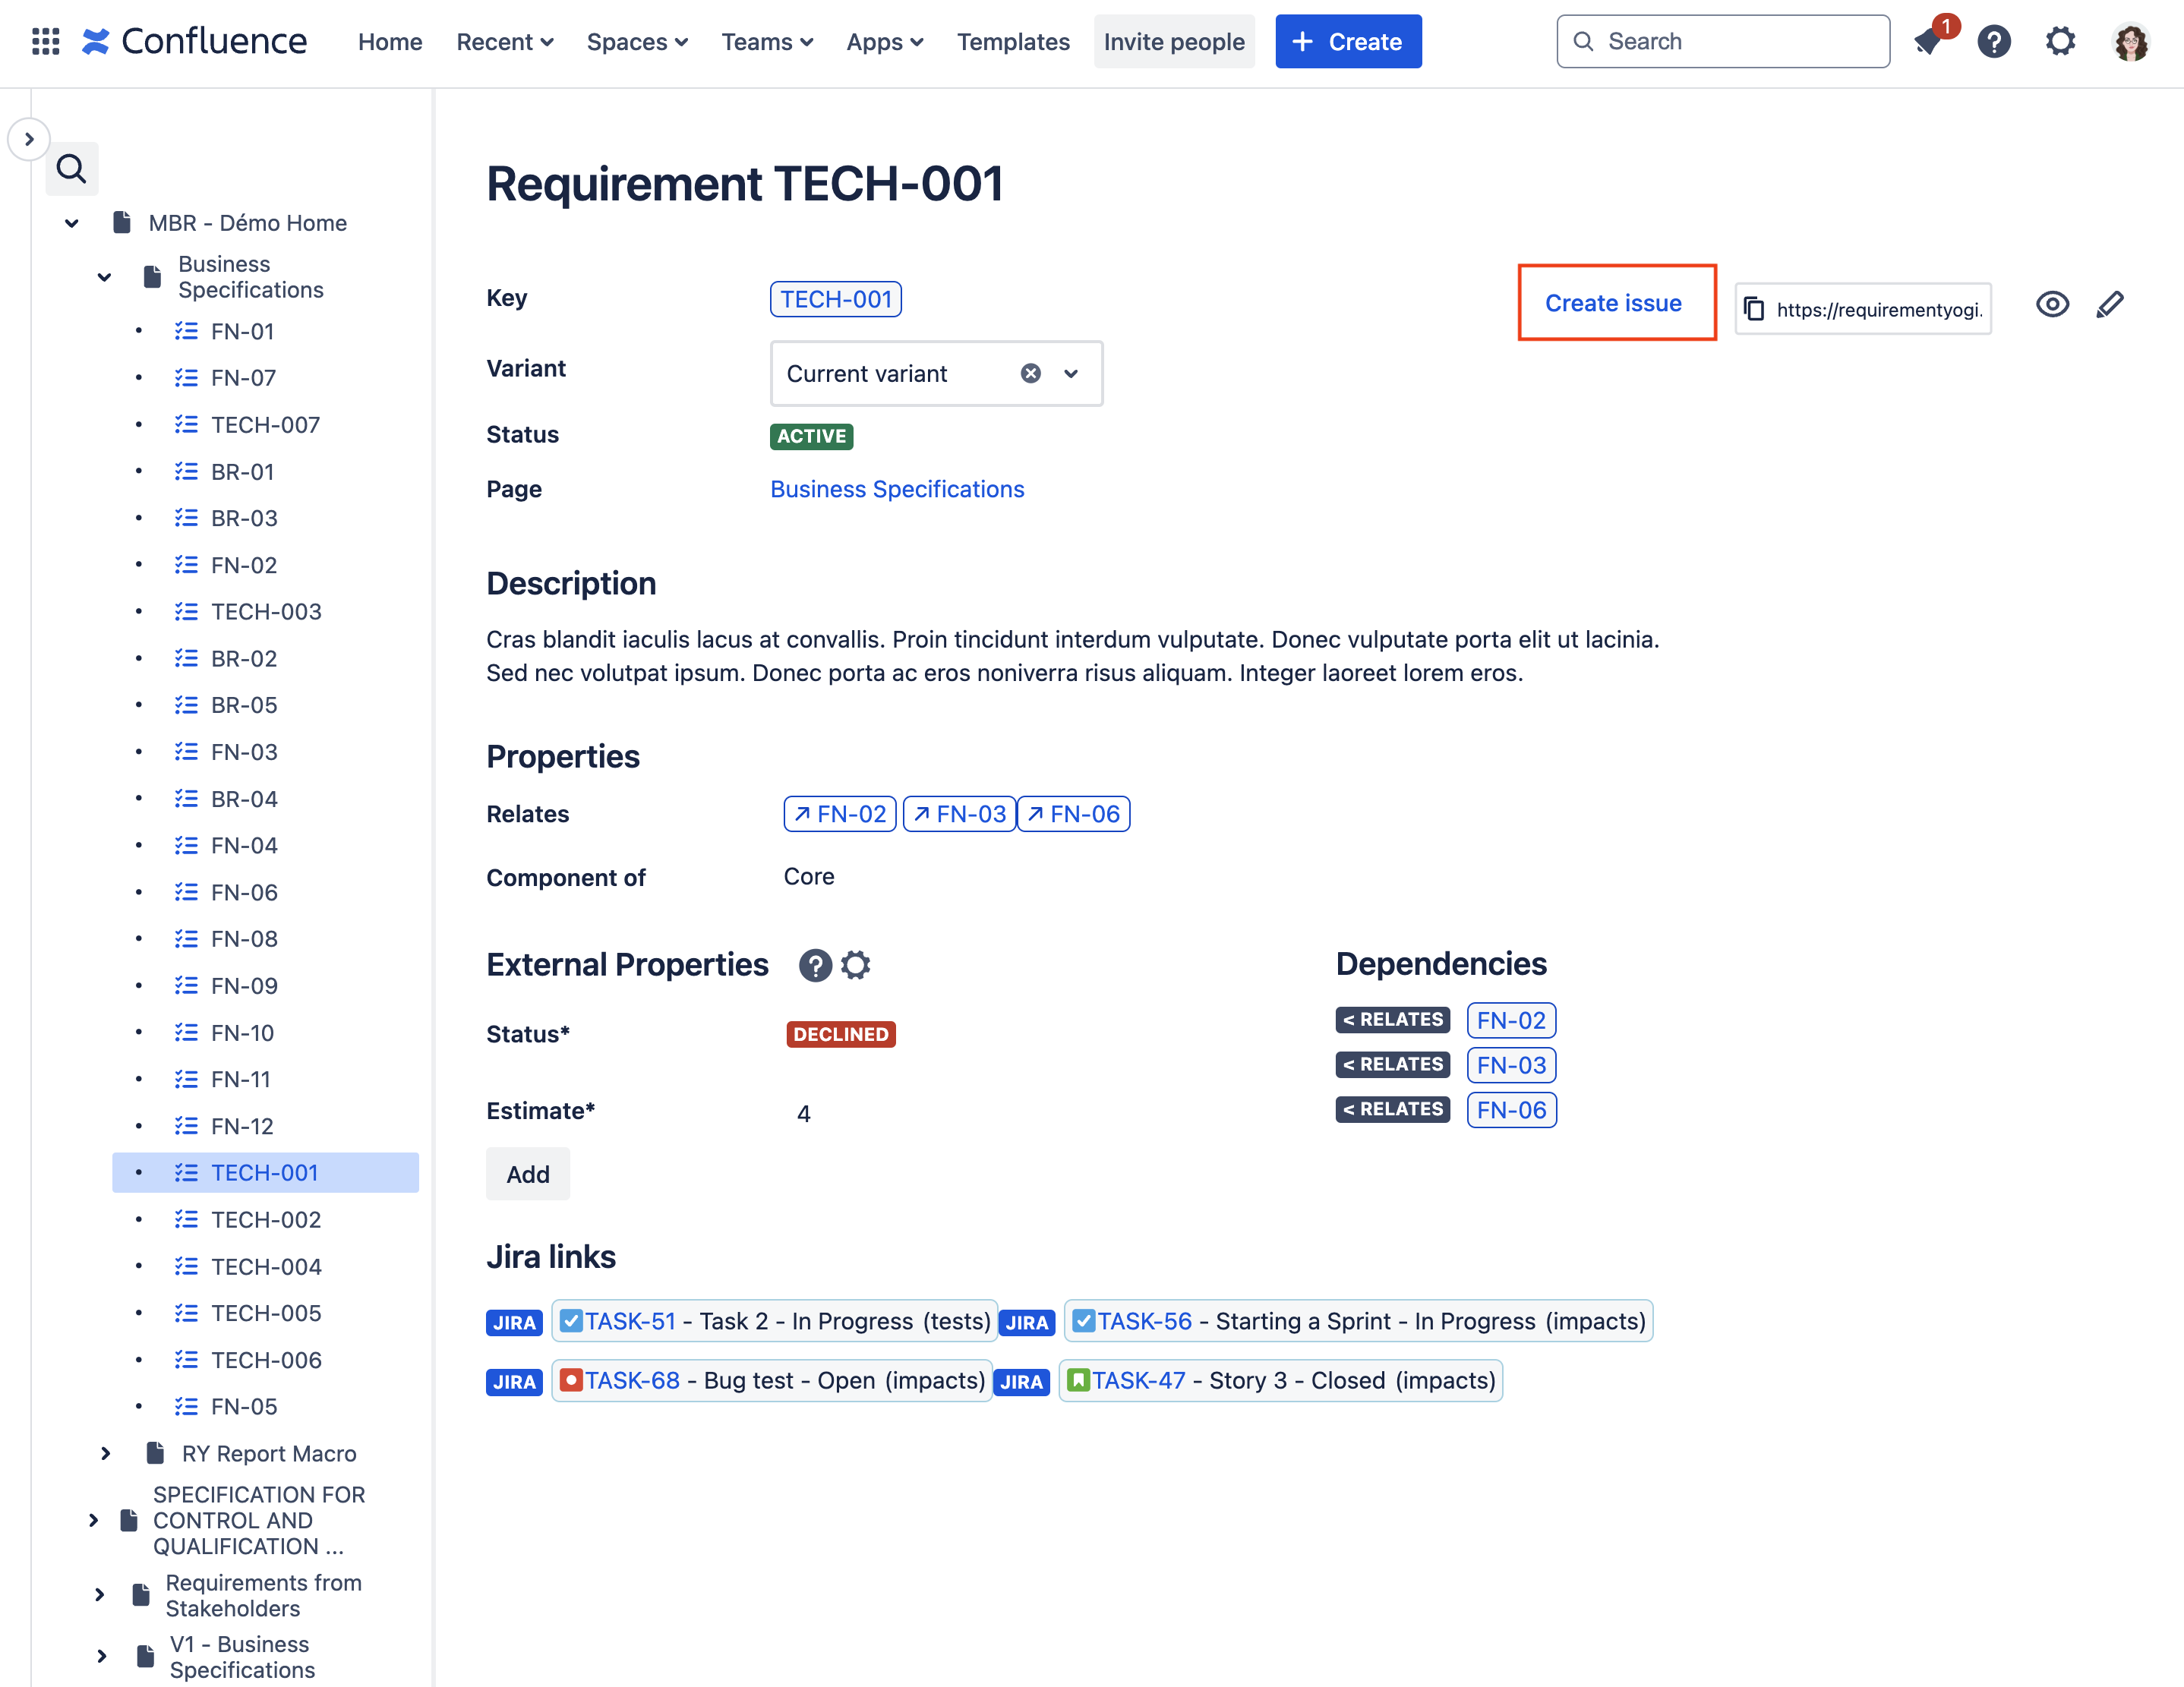The height and width of the screenshot is (1687, 2184).
Task: Edit the requirement using the pencil icon
Action: [x=2110, y=305]
